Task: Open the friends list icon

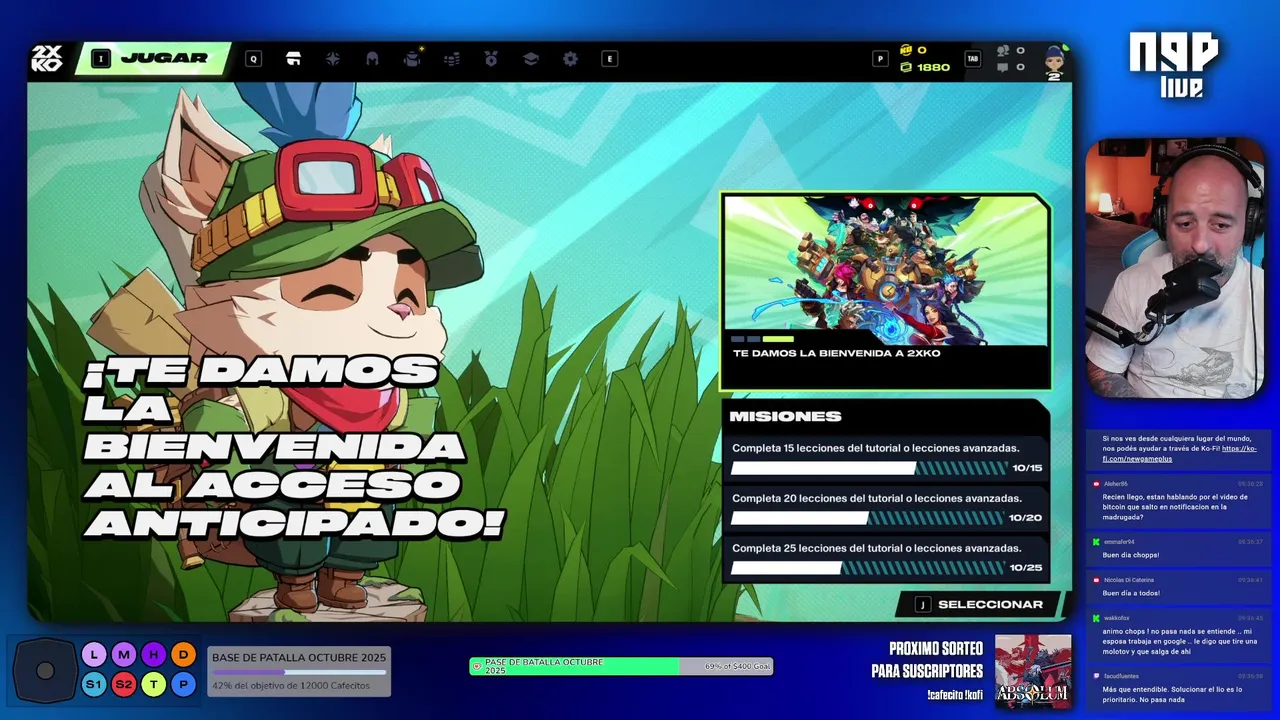Action: click(x=1003, y=50)
